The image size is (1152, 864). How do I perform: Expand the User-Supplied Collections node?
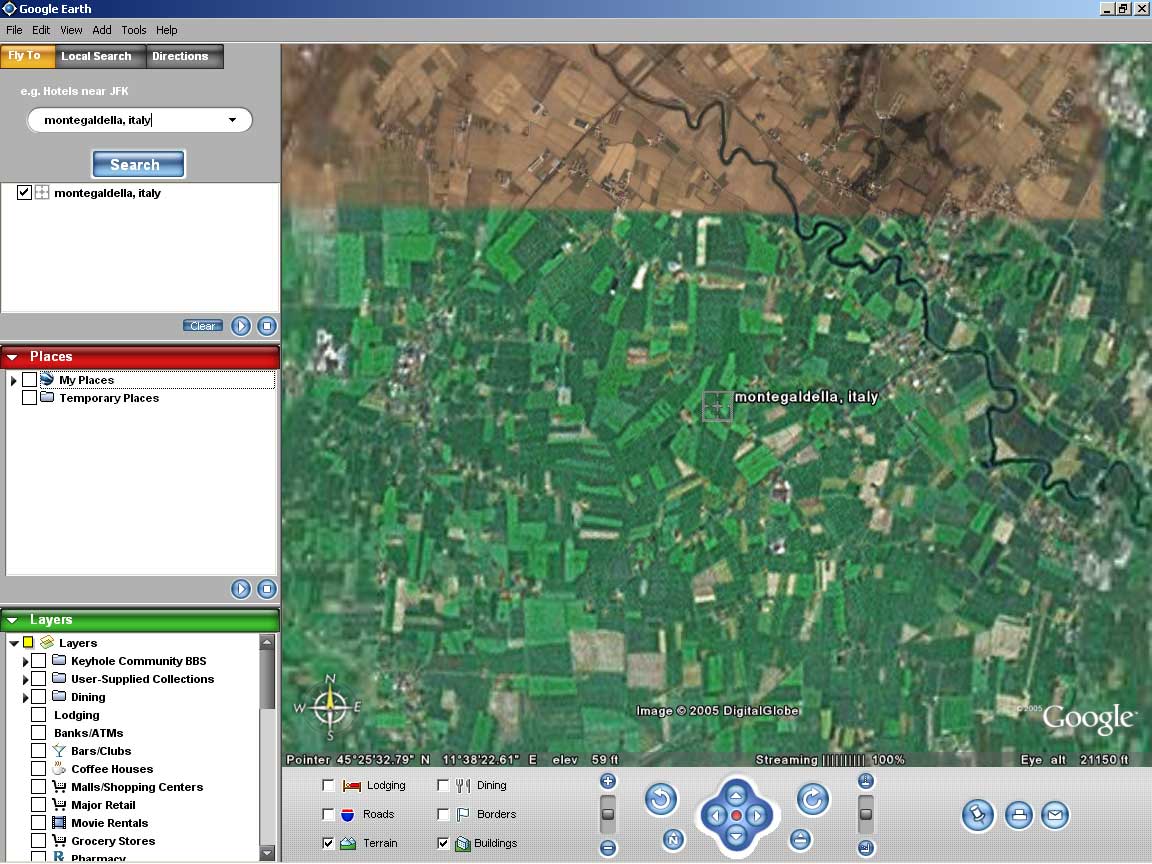pyautogui.click(x=25, y=680)
